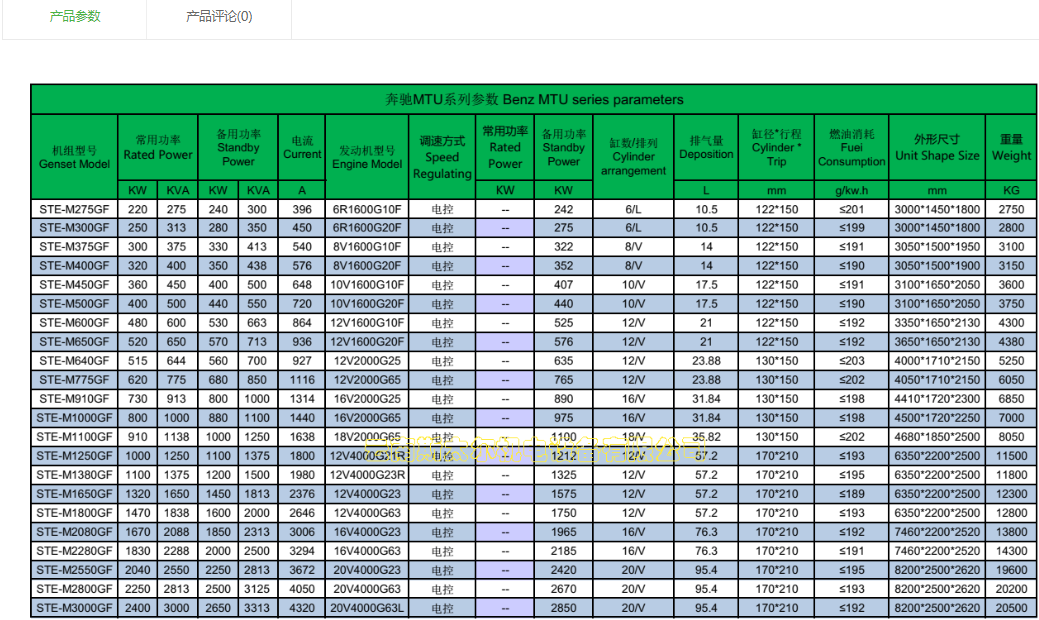Select the Cylinder arrangement header cell
The height and width of the screenshot is (620, 1039).
click(633, 157)
